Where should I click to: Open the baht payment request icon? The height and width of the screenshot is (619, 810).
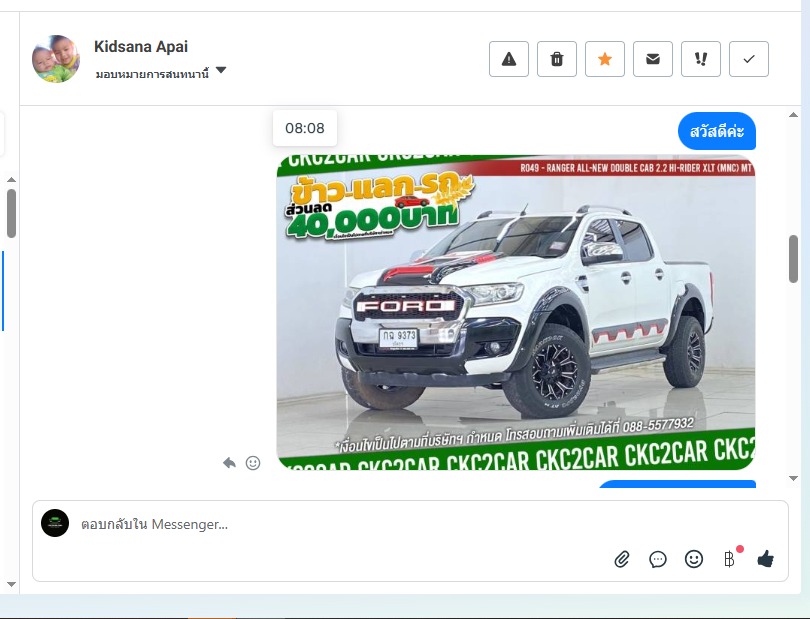tap(729, 559)
